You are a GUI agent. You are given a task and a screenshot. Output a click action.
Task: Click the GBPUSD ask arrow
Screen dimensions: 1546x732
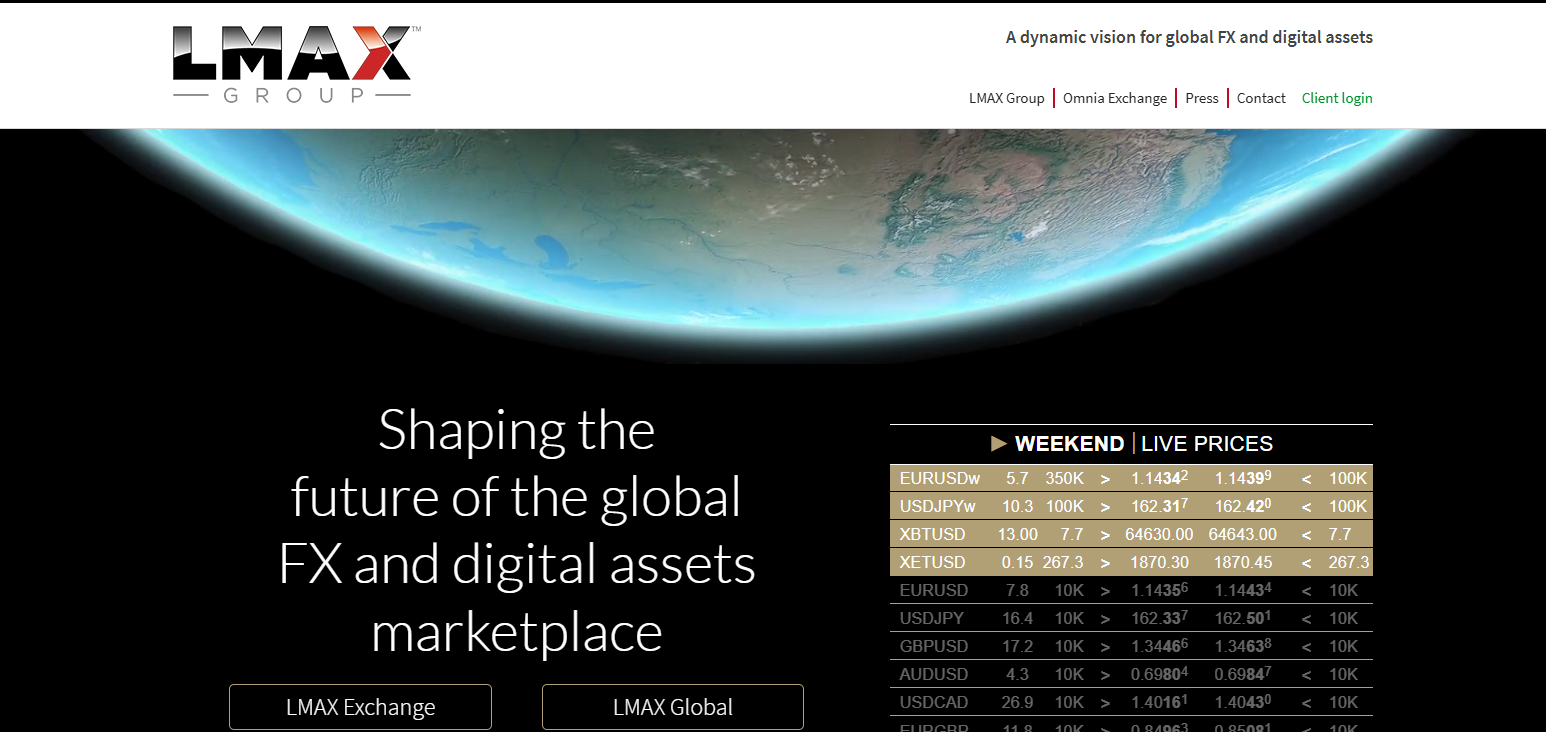1306,647
